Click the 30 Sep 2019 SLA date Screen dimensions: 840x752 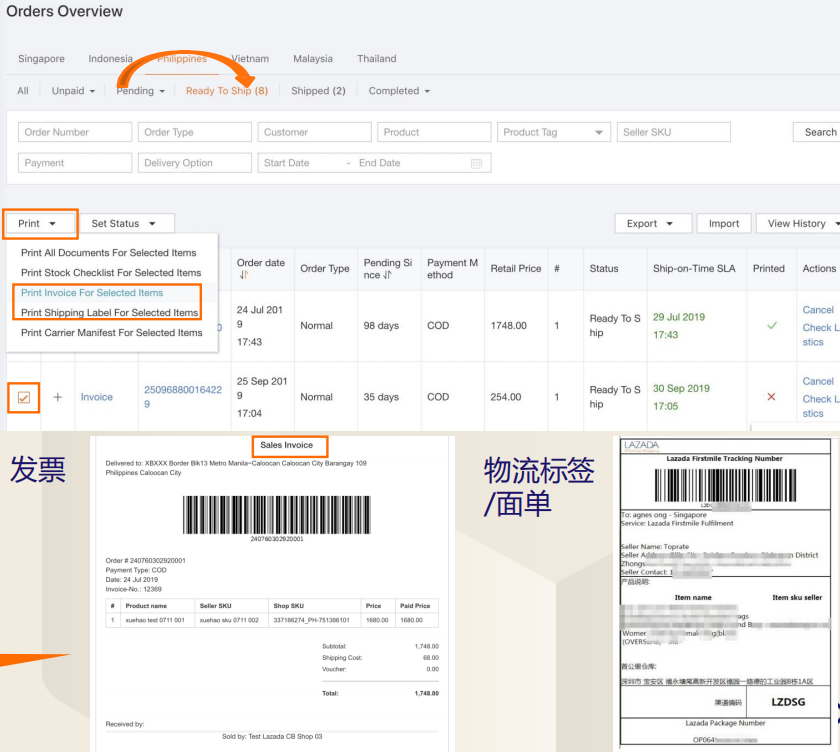pyautogui.click(x=681, y=388)
